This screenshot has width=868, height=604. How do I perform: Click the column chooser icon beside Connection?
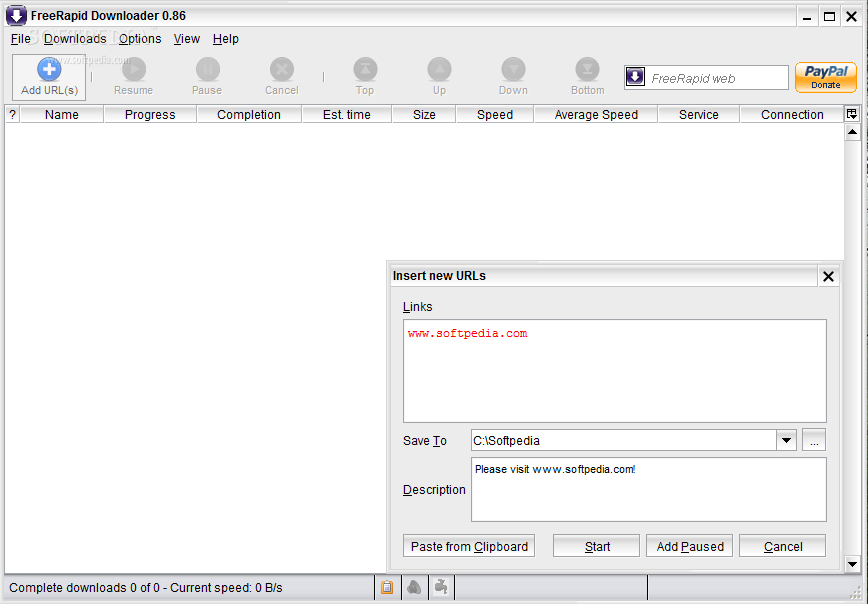851,115
